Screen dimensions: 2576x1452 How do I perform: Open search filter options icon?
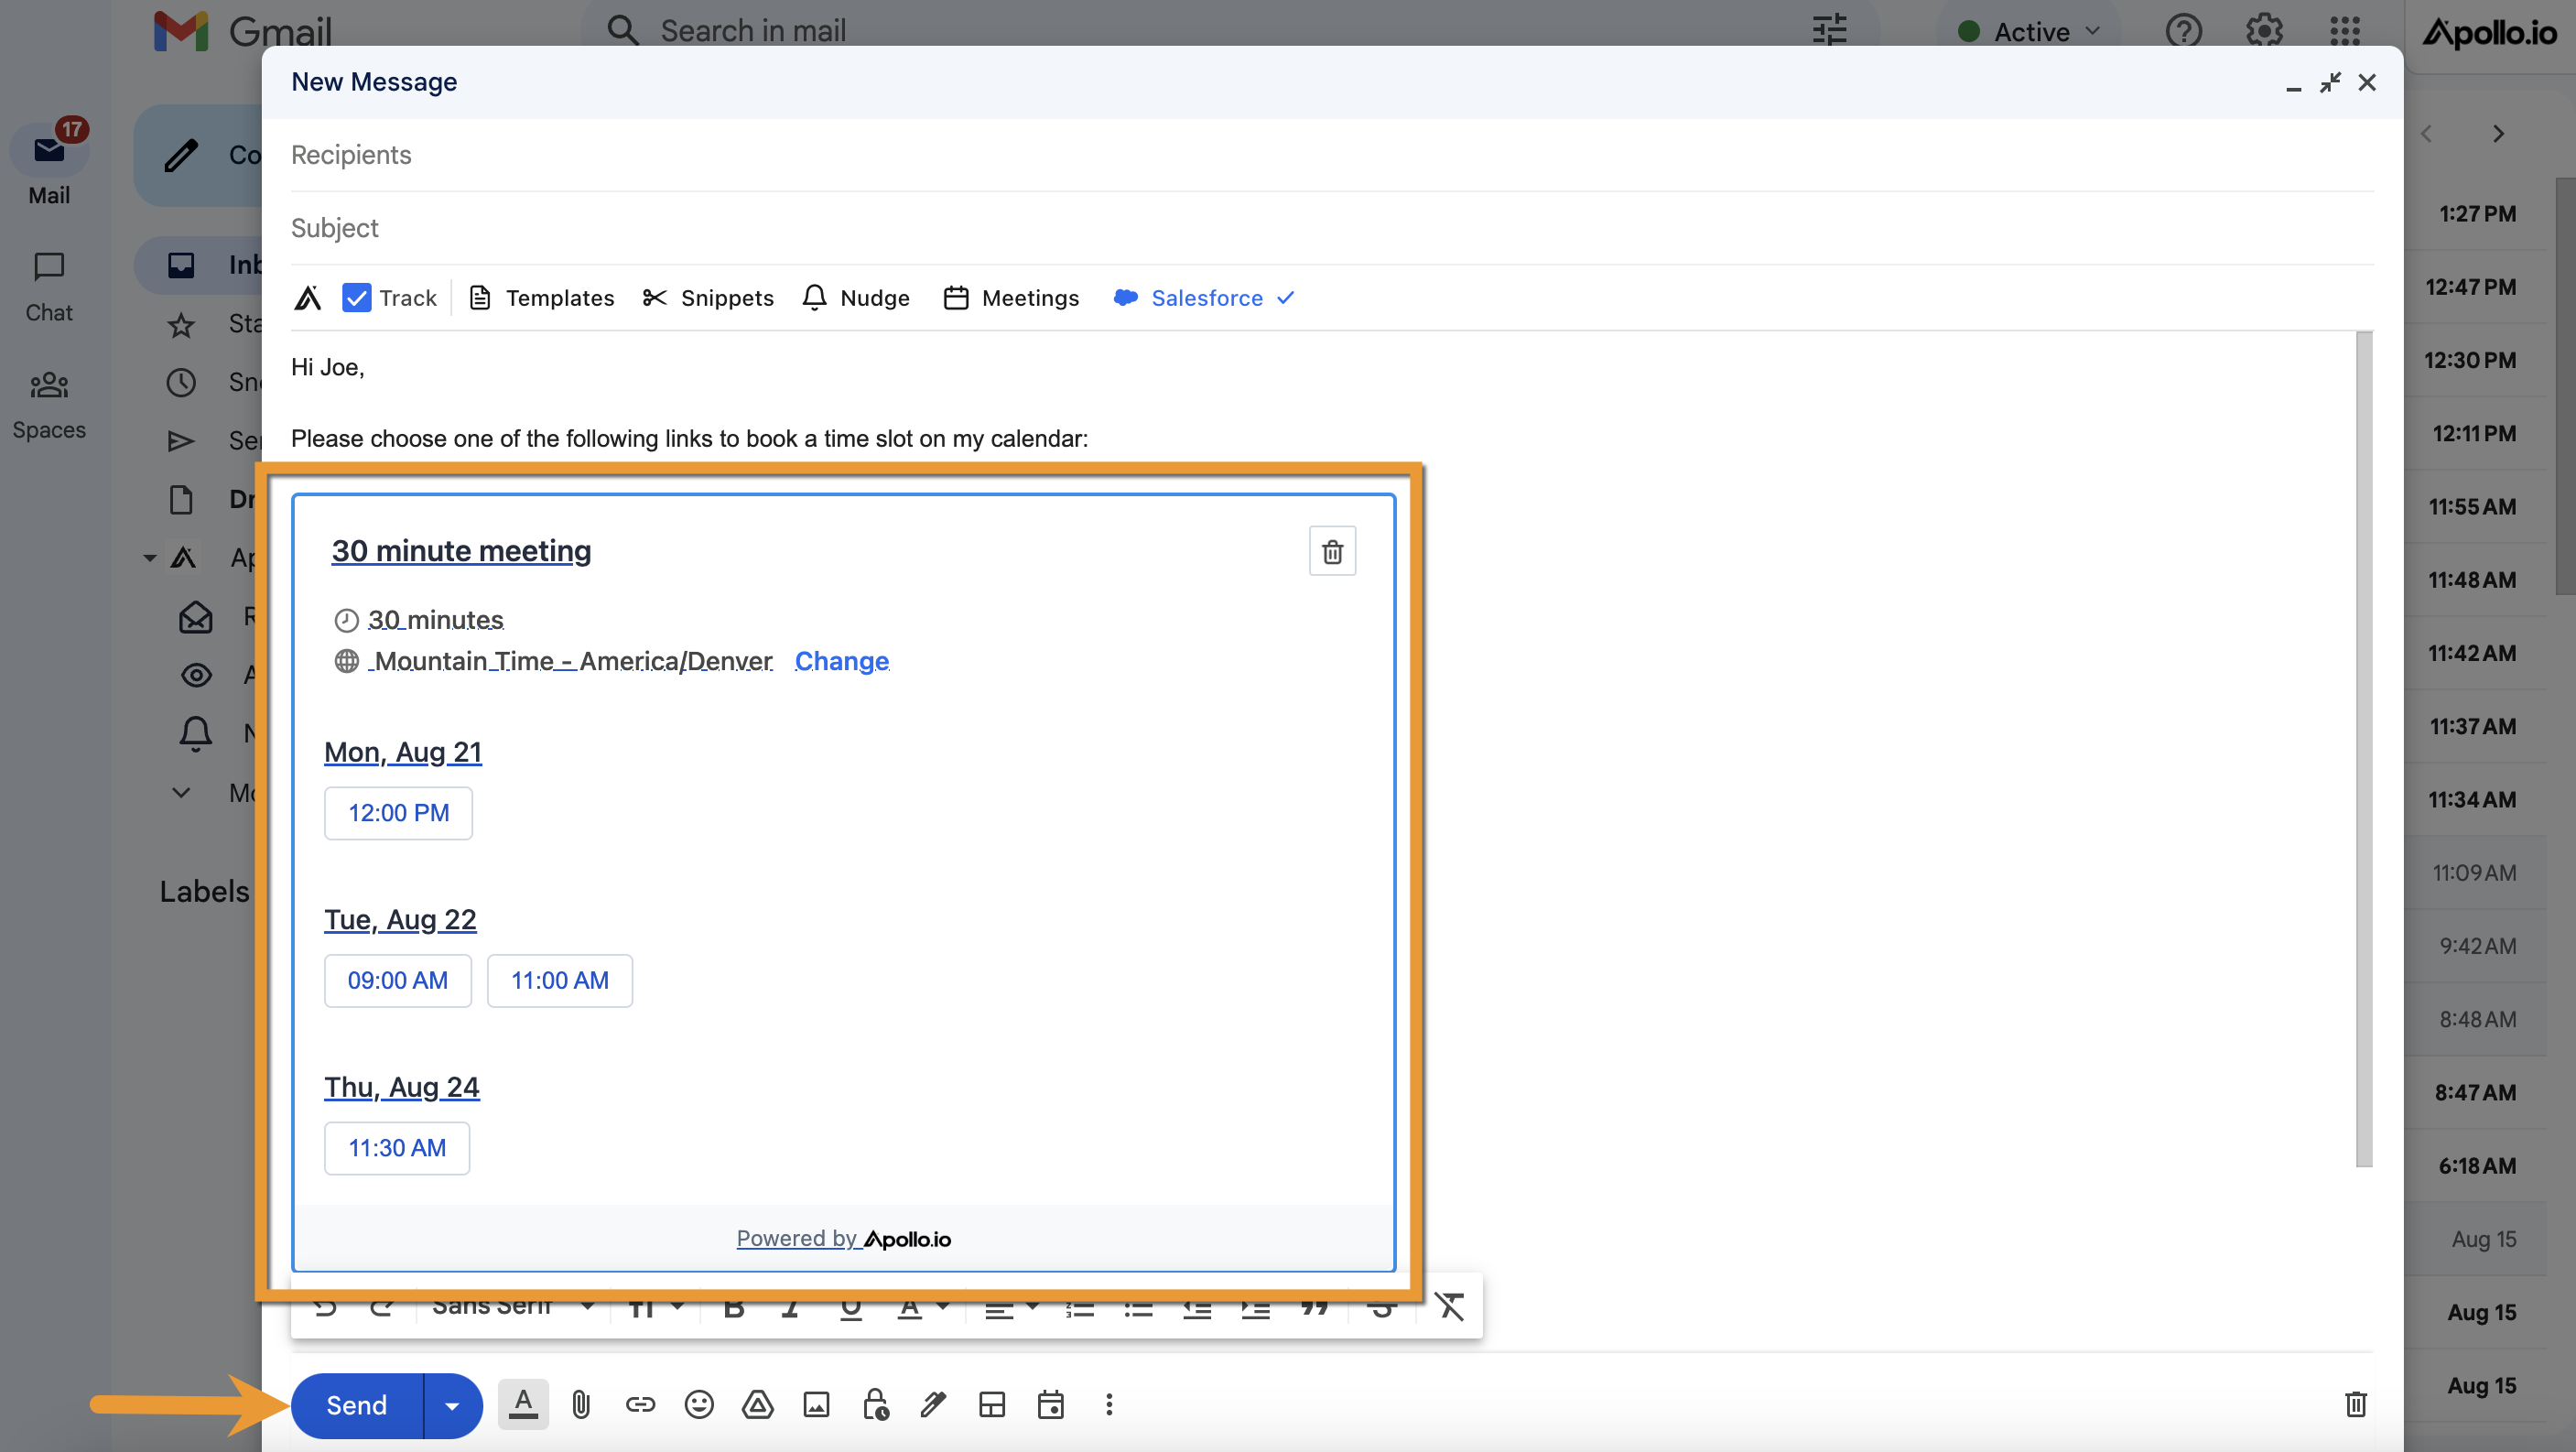pyautogui.click(x=1830, y=31)
